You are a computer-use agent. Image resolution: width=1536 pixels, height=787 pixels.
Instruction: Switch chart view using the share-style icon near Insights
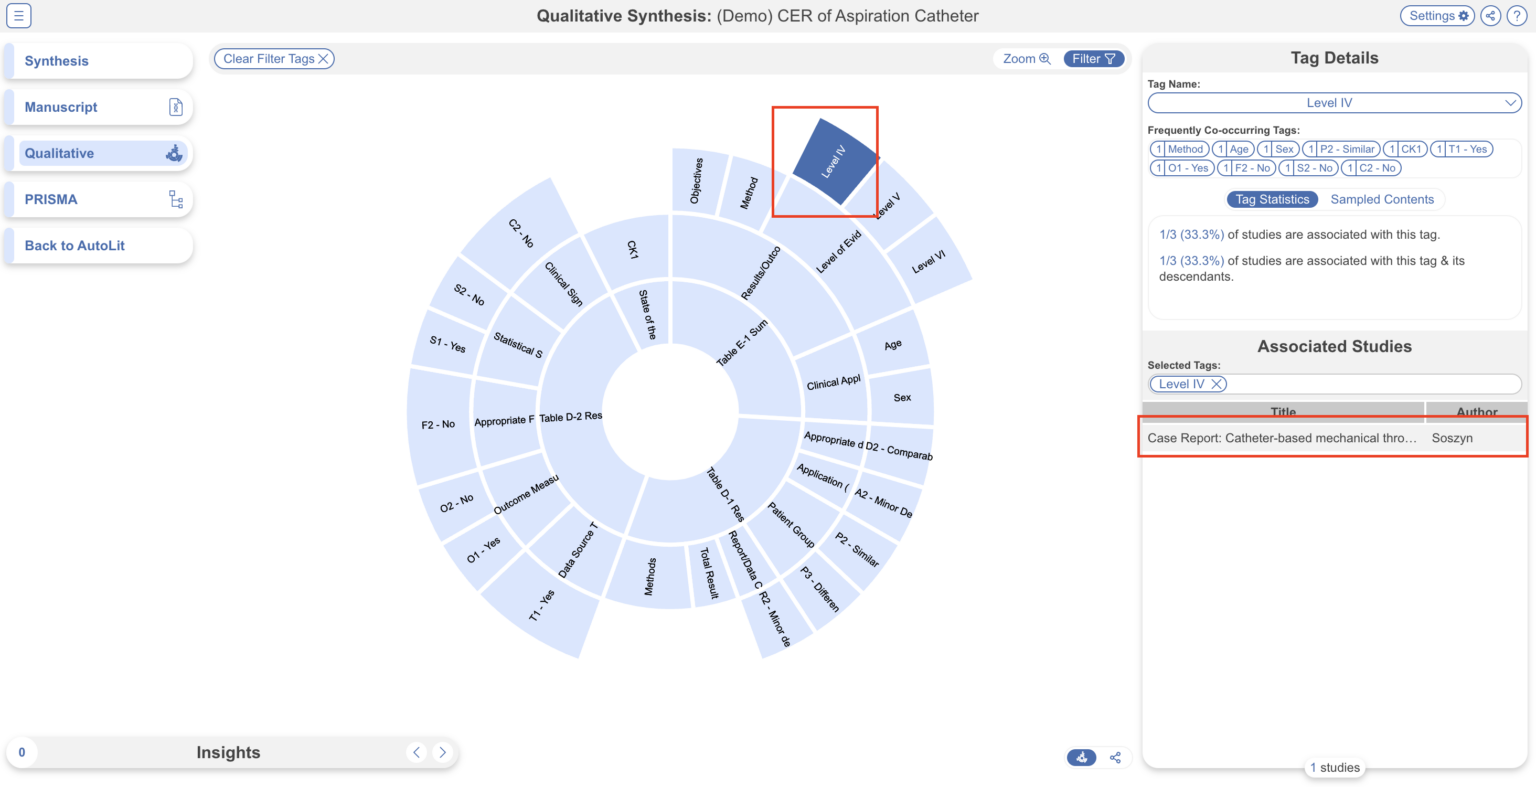[x=1115, y=757]
